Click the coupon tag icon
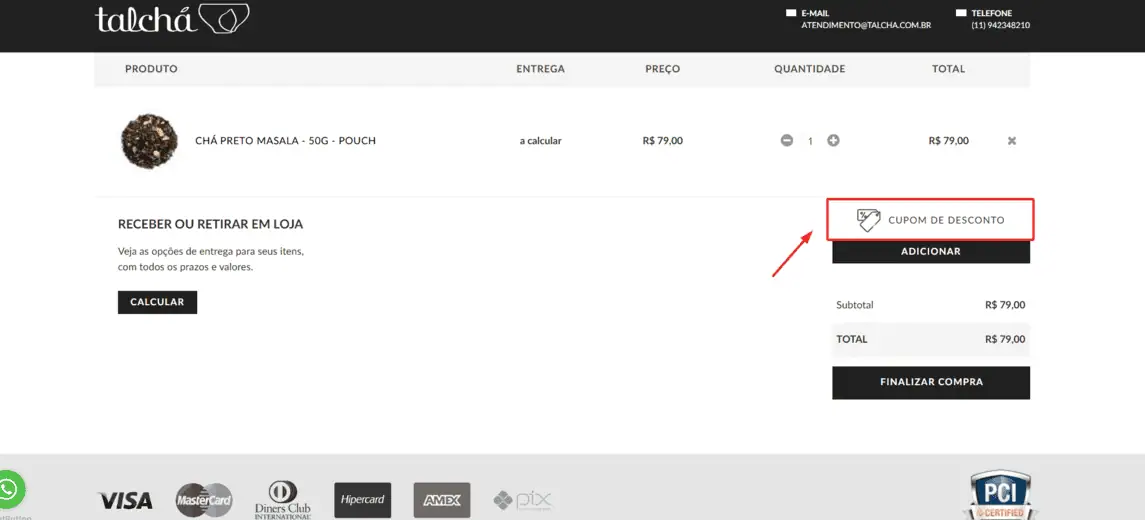 pyautogui.click(x=868, y=220)
